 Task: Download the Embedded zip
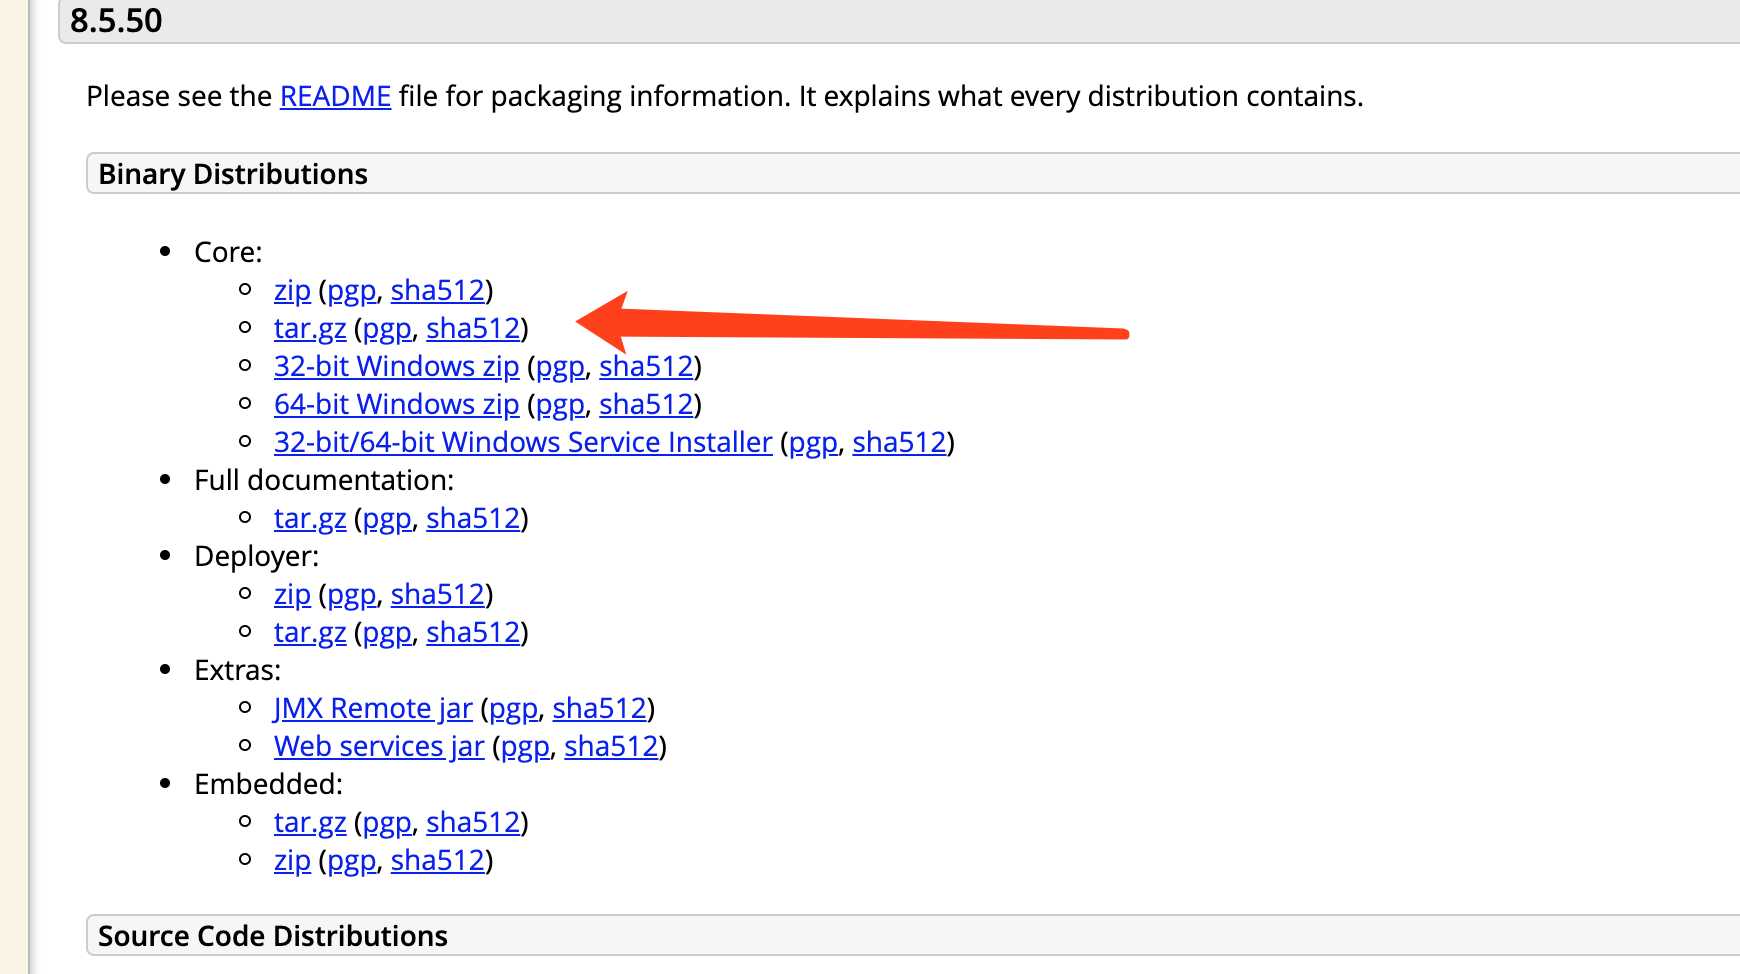pyautogui.click(x=292, y=861)
